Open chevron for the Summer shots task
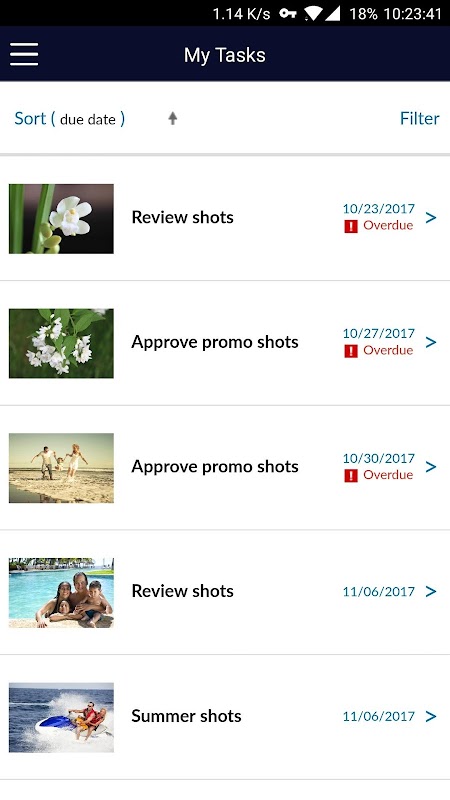The width and height of the screenshot is (450, 800). (431, 716)
